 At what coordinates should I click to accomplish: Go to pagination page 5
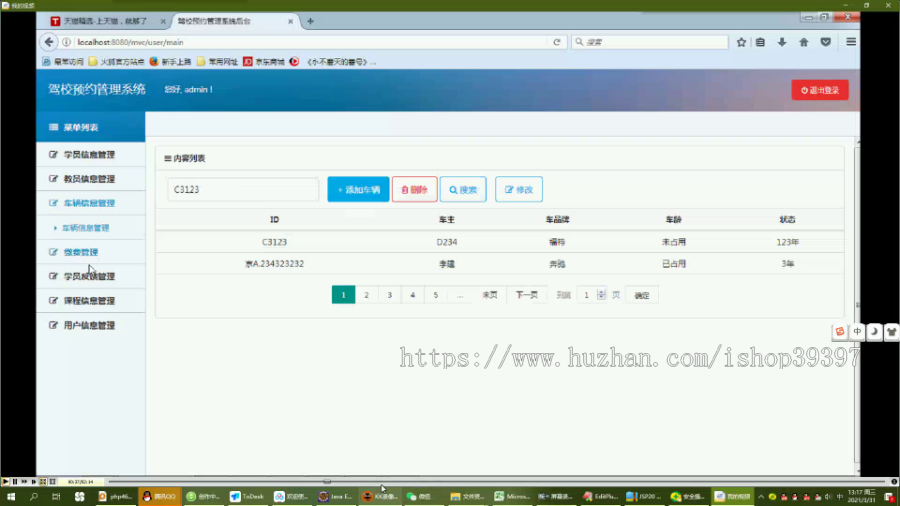(436, 295)
